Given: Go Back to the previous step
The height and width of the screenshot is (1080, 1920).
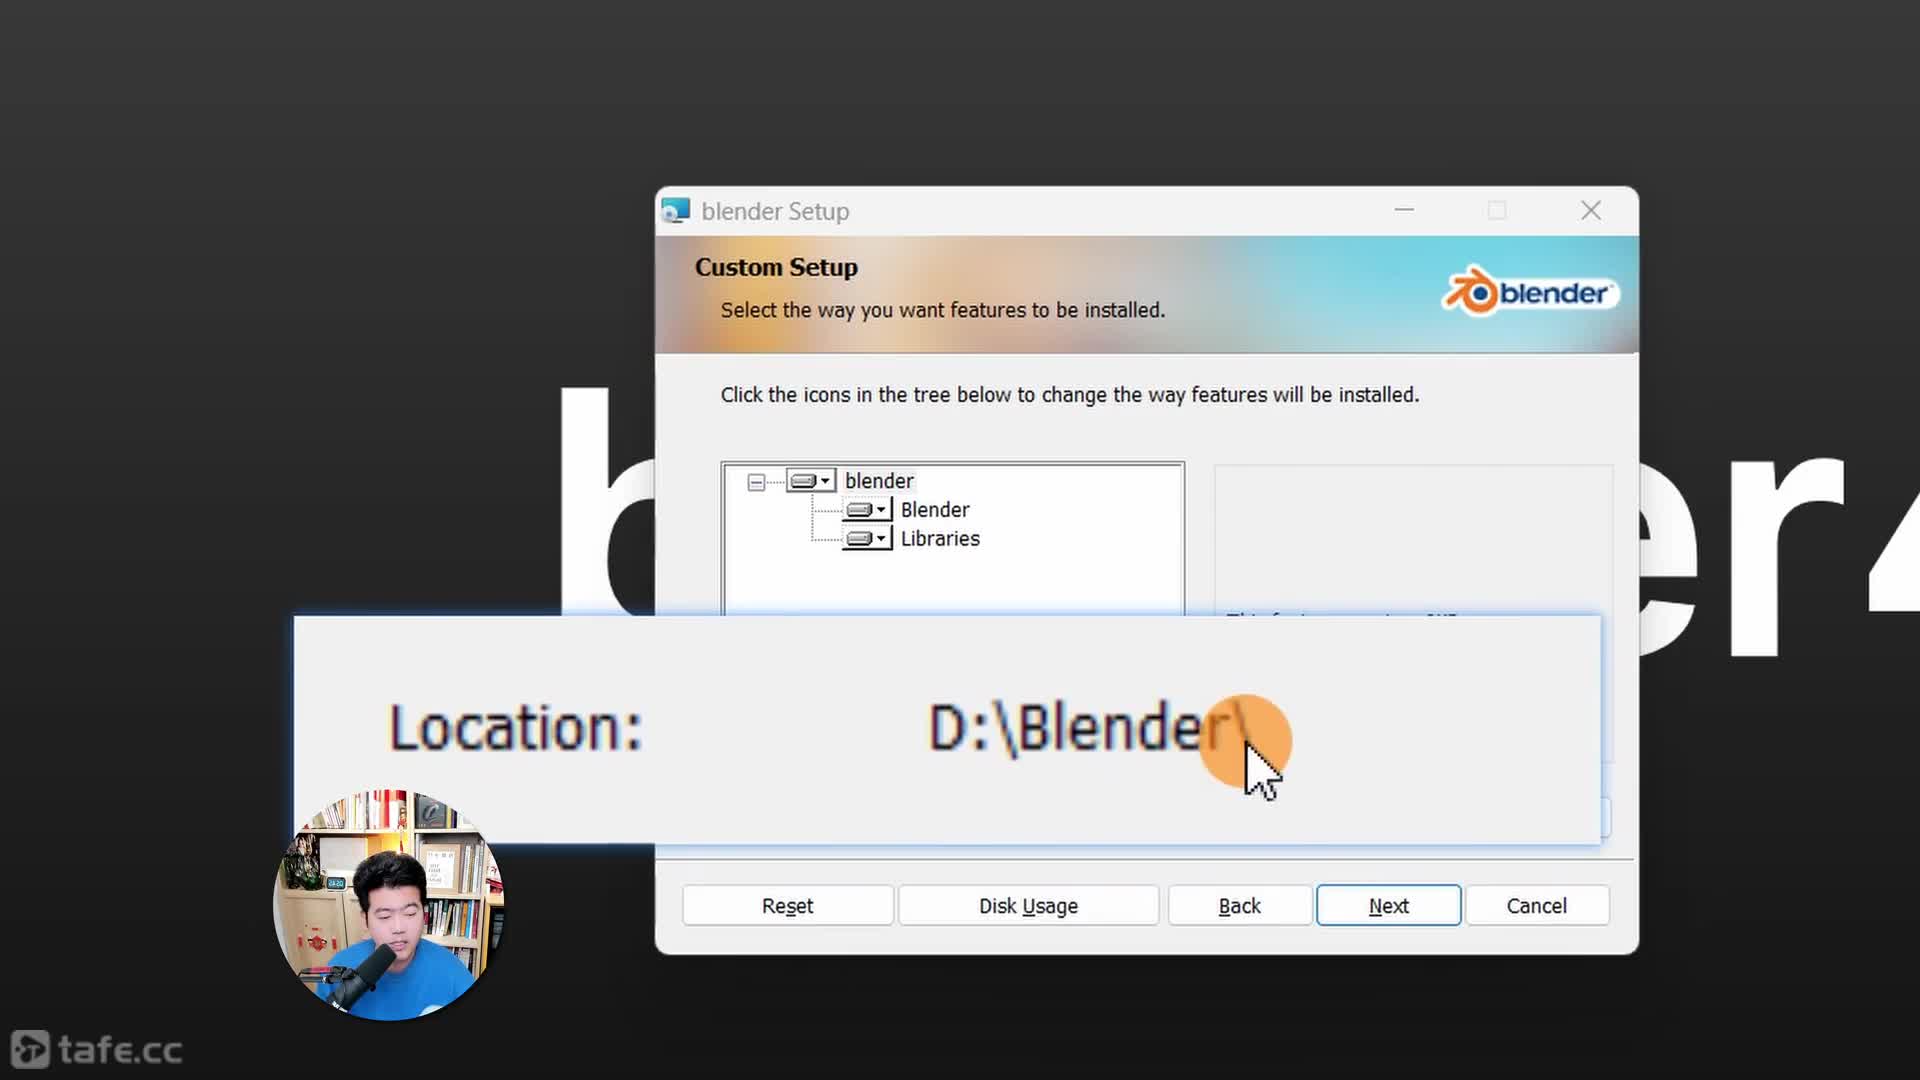Looking at the screenshot, I should (1240, 905).
